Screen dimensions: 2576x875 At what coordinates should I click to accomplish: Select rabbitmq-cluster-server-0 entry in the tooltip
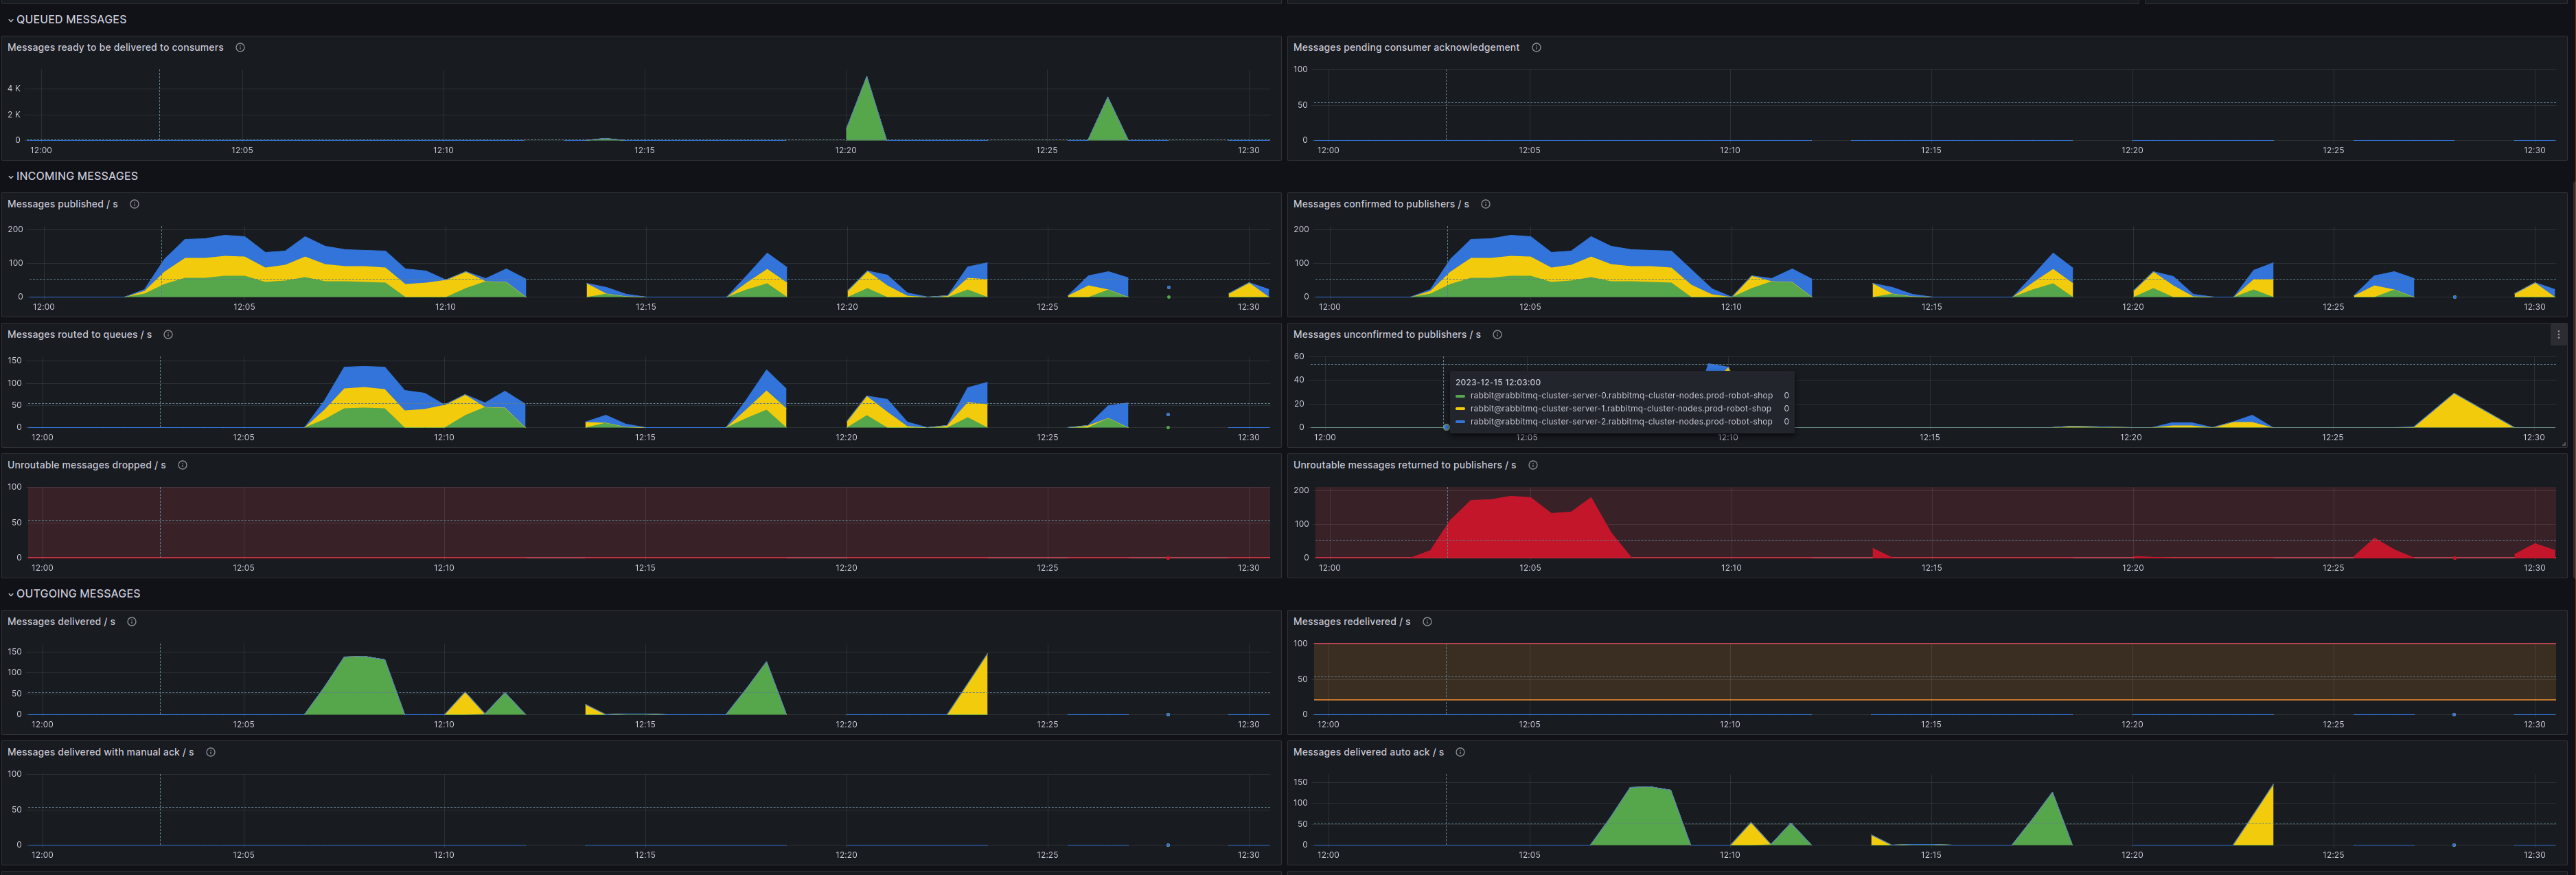click(x=1620, y=396)
